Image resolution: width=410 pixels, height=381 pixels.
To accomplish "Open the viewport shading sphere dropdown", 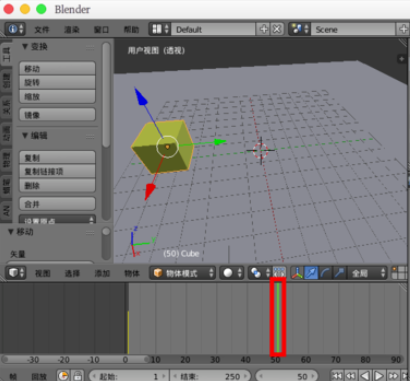I will coord(232,273).
